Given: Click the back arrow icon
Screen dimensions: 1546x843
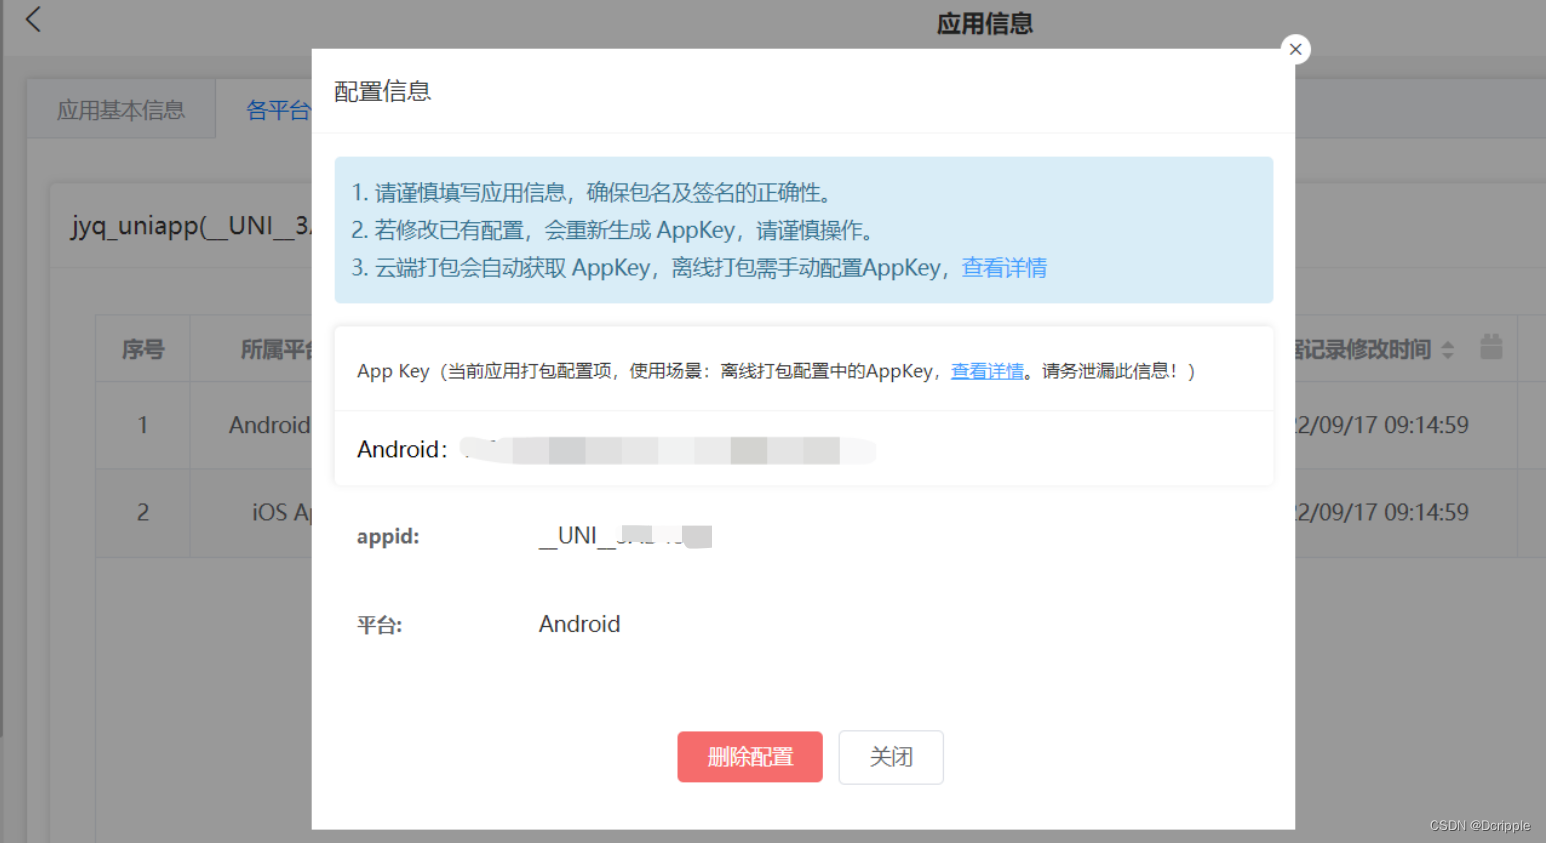Looking at the screenshot, I should point(33,19).
